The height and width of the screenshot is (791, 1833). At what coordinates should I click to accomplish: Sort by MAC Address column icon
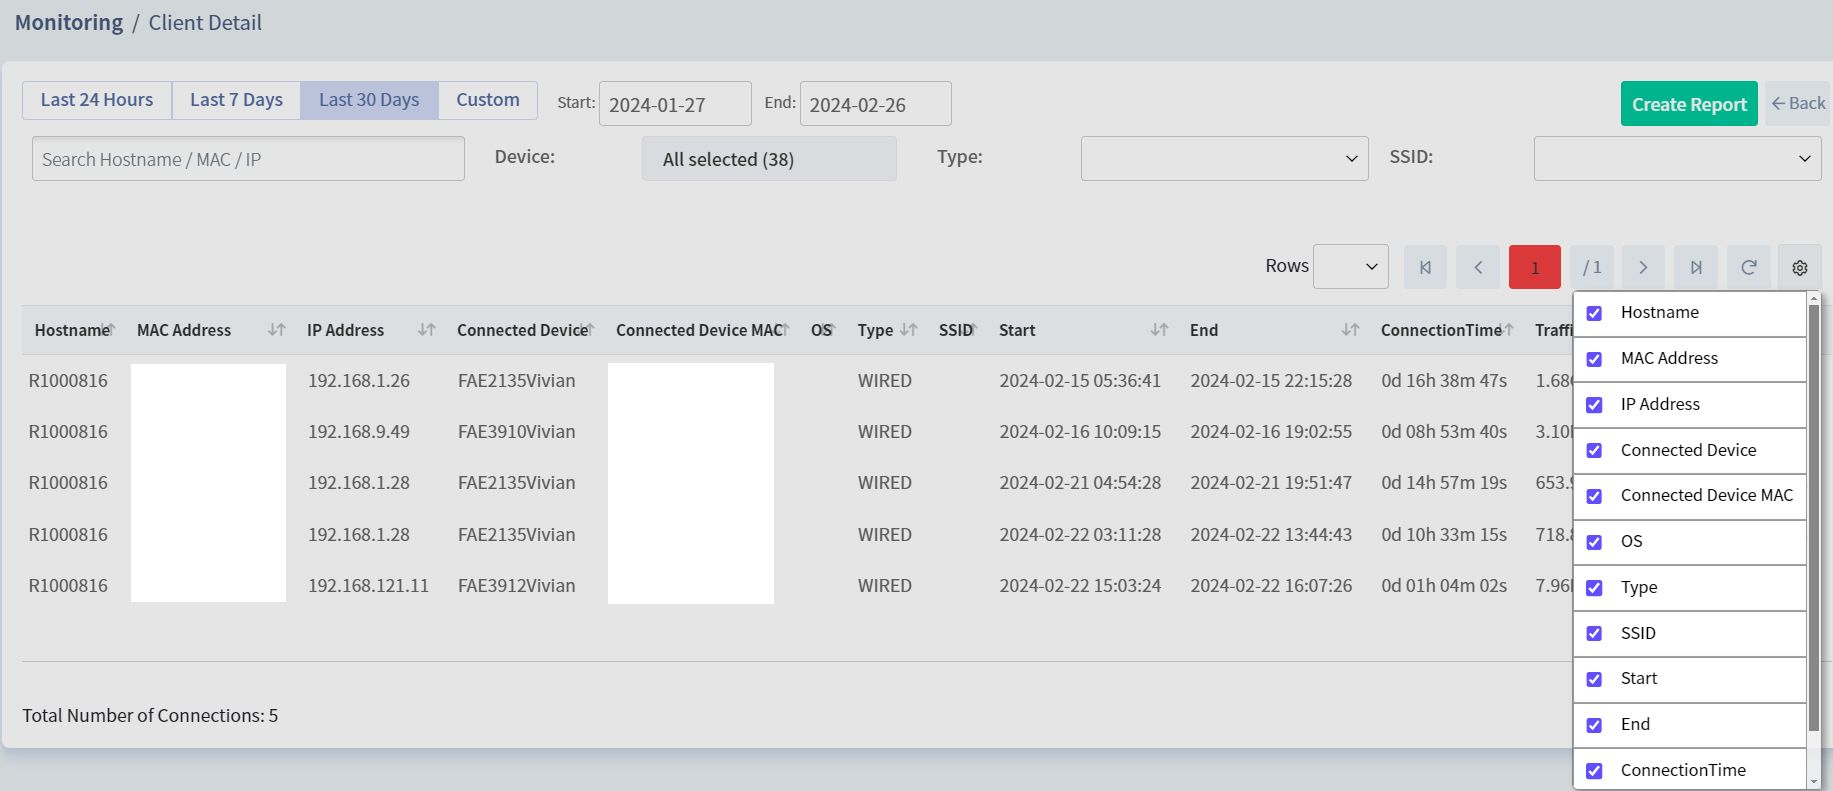(x=277, y=330)
